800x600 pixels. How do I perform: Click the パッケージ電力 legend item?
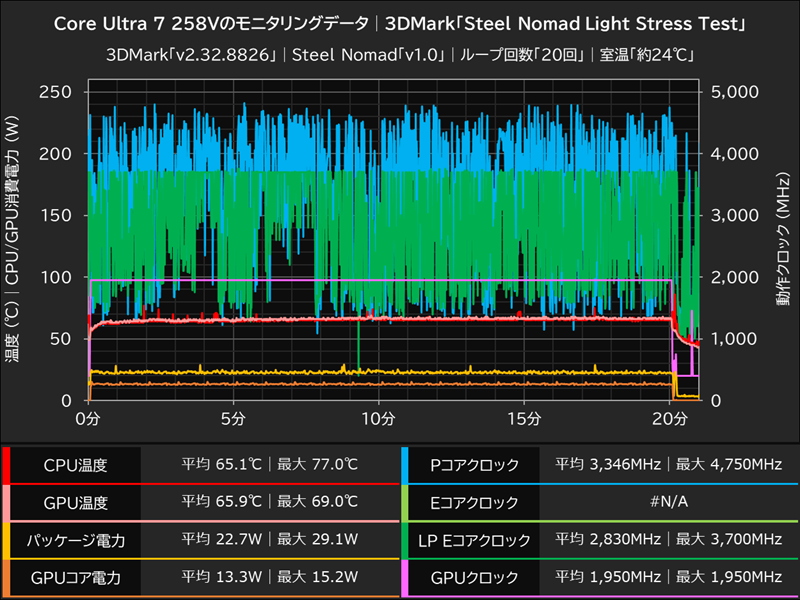[76, 540]
